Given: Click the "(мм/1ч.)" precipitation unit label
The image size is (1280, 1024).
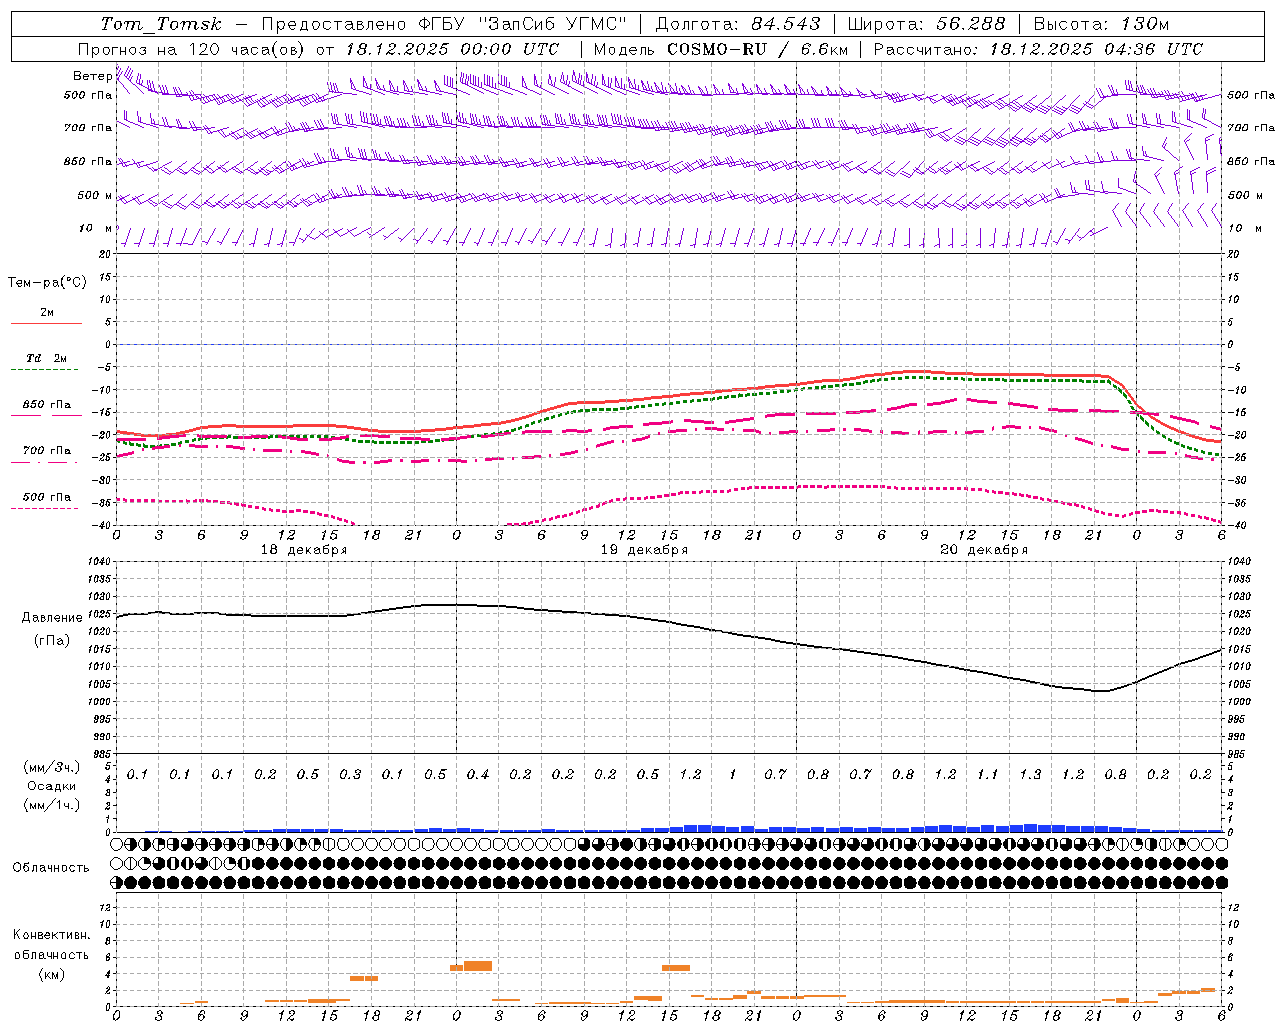Looking at the screenshot, I should pos(52,805).
